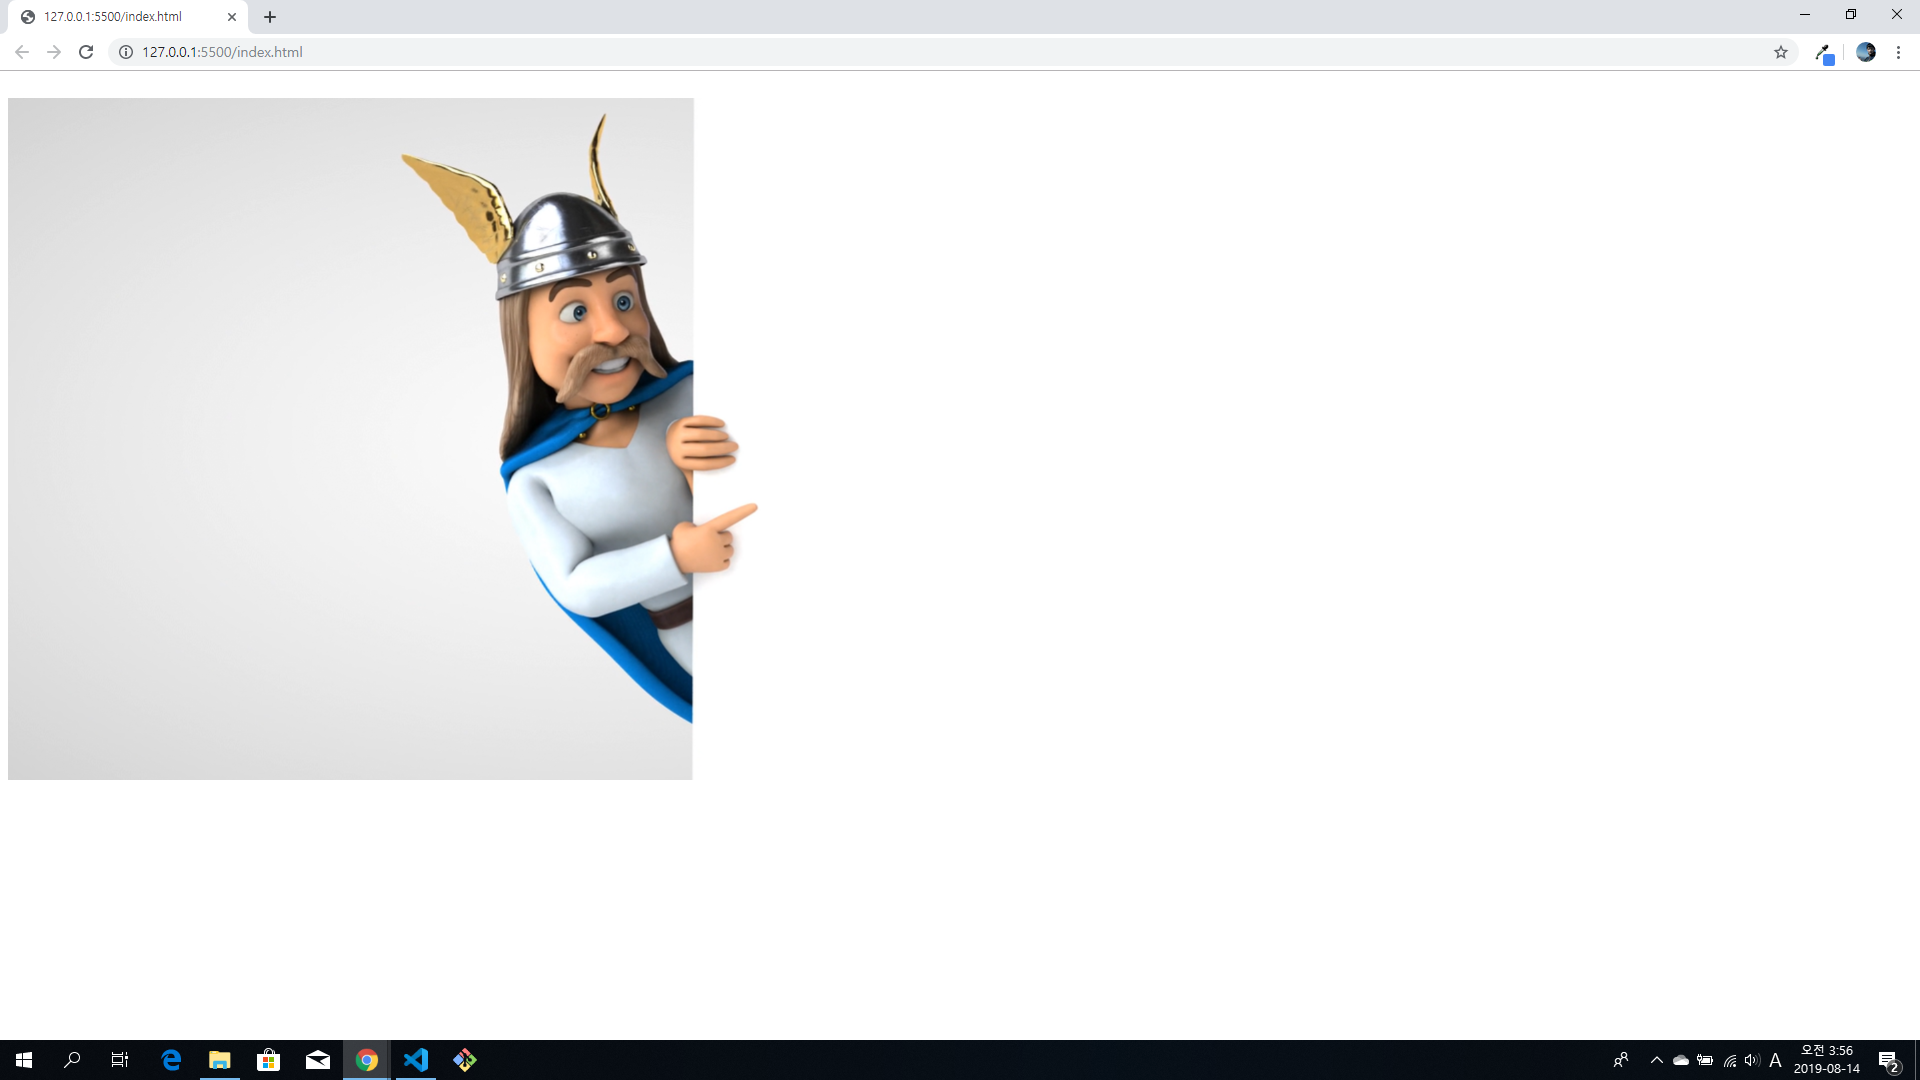Bookmark this page with the star icon
The image size is (1920, 1080).
[1781, 52]
